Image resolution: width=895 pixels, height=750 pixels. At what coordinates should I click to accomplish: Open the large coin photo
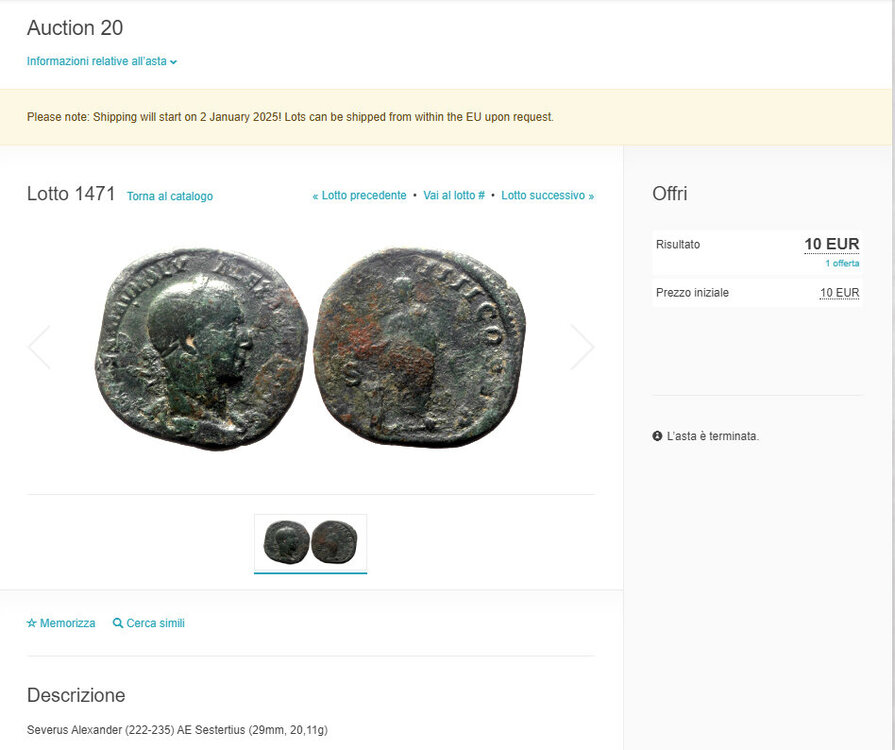tap(310, 347)
